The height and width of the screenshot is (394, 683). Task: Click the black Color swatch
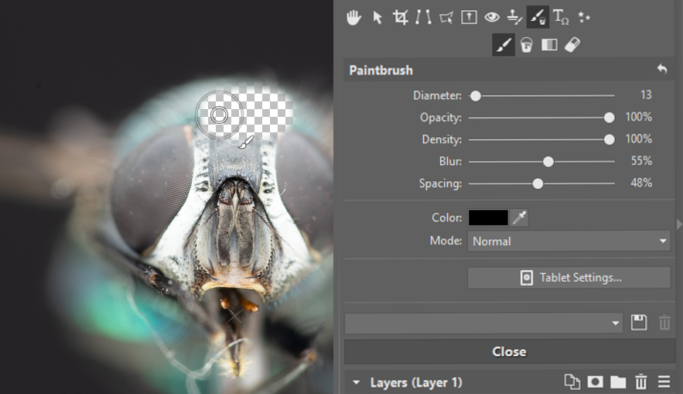pos(488,218)
